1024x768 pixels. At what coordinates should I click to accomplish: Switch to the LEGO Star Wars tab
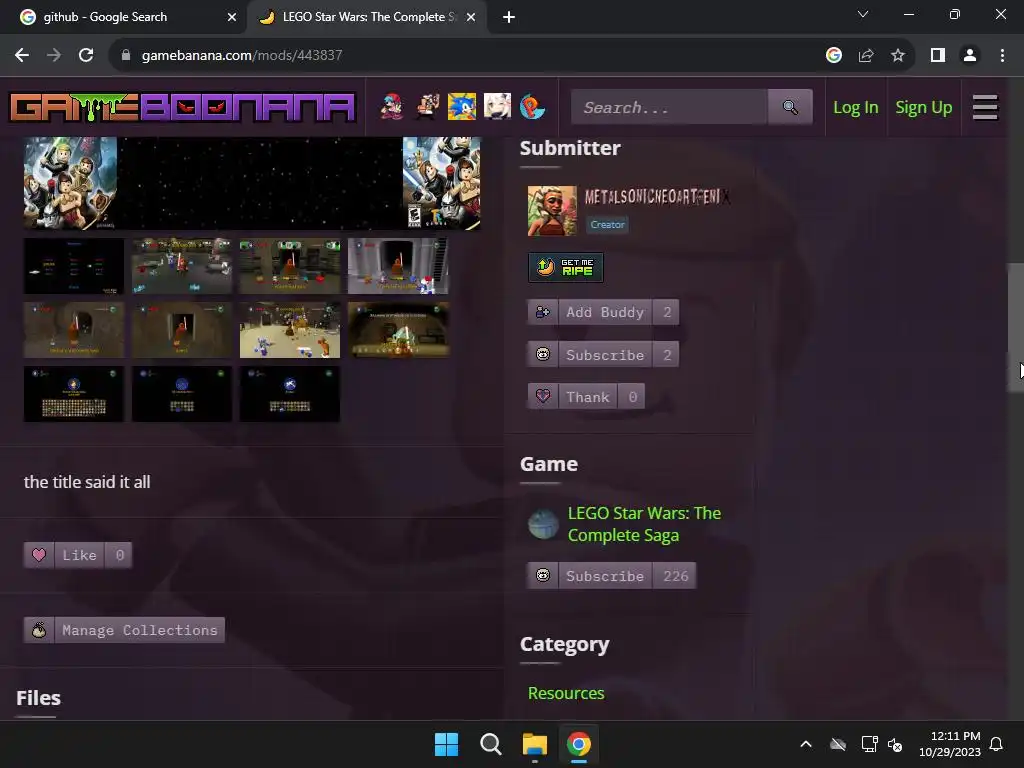[366, 17]
